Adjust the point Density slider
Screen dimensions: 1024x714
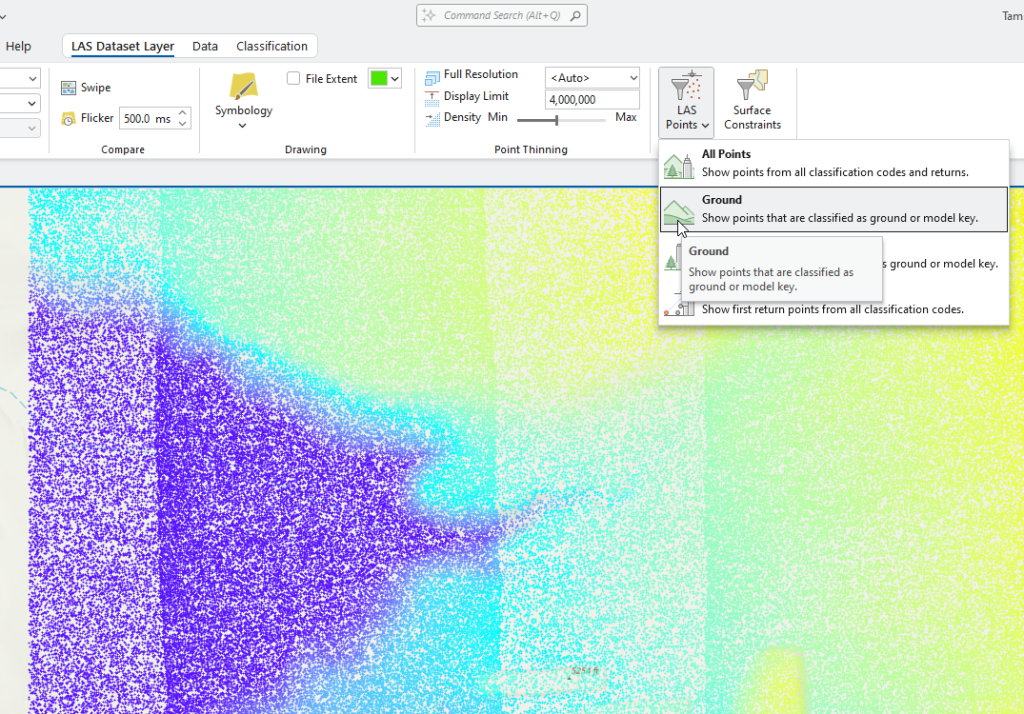pyautogui.click(x=556, y=121)
